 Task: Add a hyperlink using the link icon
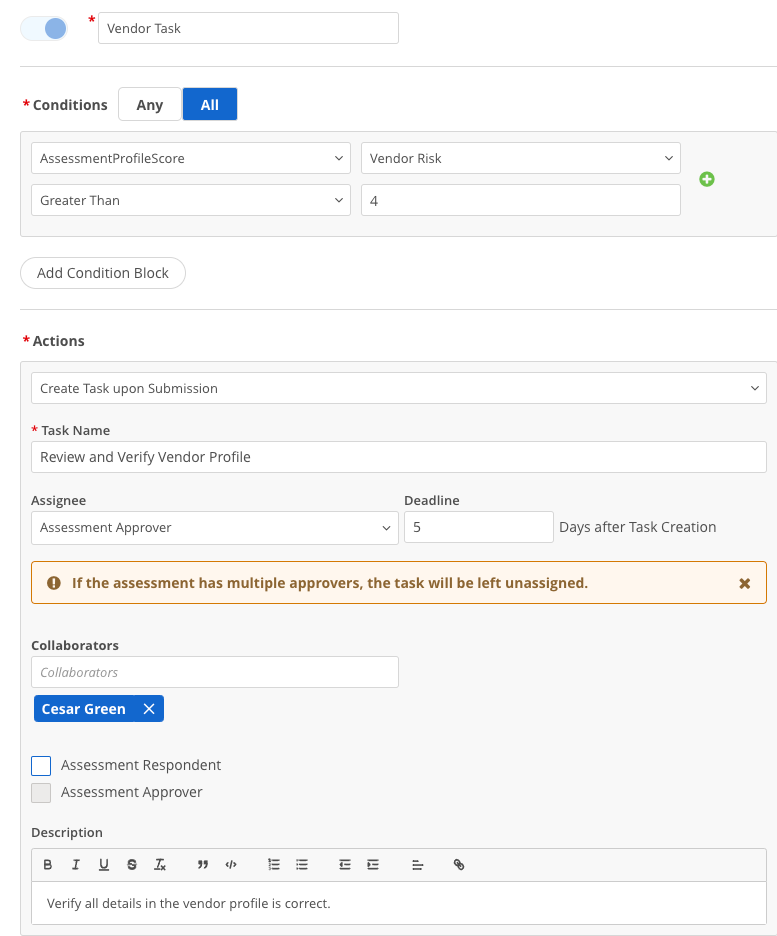pyautogui.click(x=459, y=864)
